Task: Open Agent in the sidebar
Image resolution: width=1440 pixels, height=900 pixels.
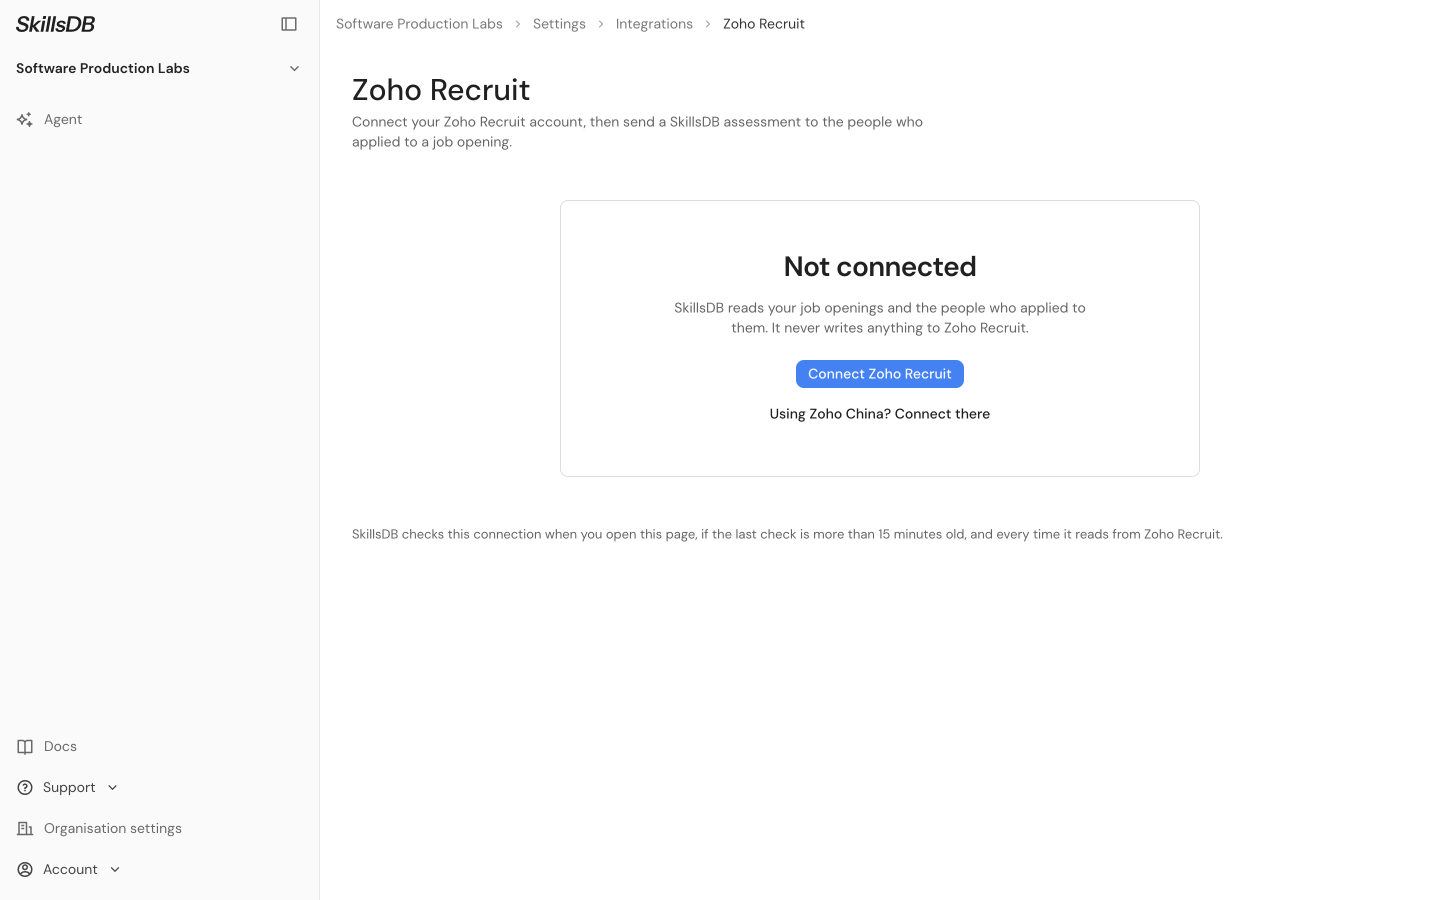Action: click(63, 120)
